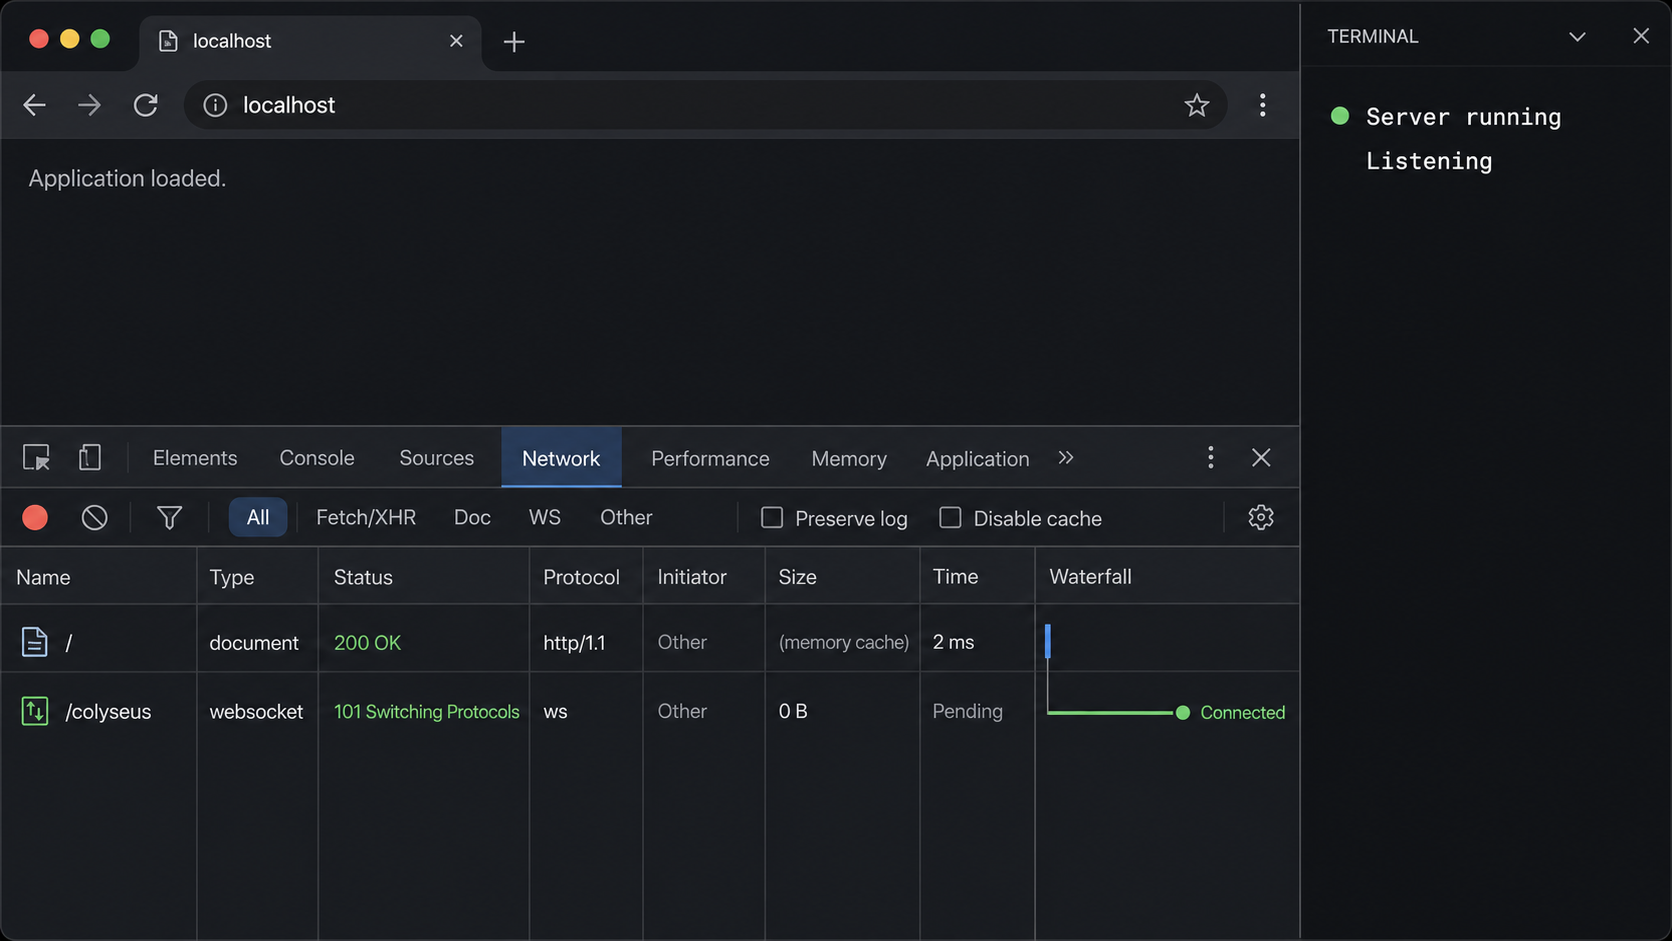
Task: Open the browser three-dot menu
Action: tap(1263, 105)
